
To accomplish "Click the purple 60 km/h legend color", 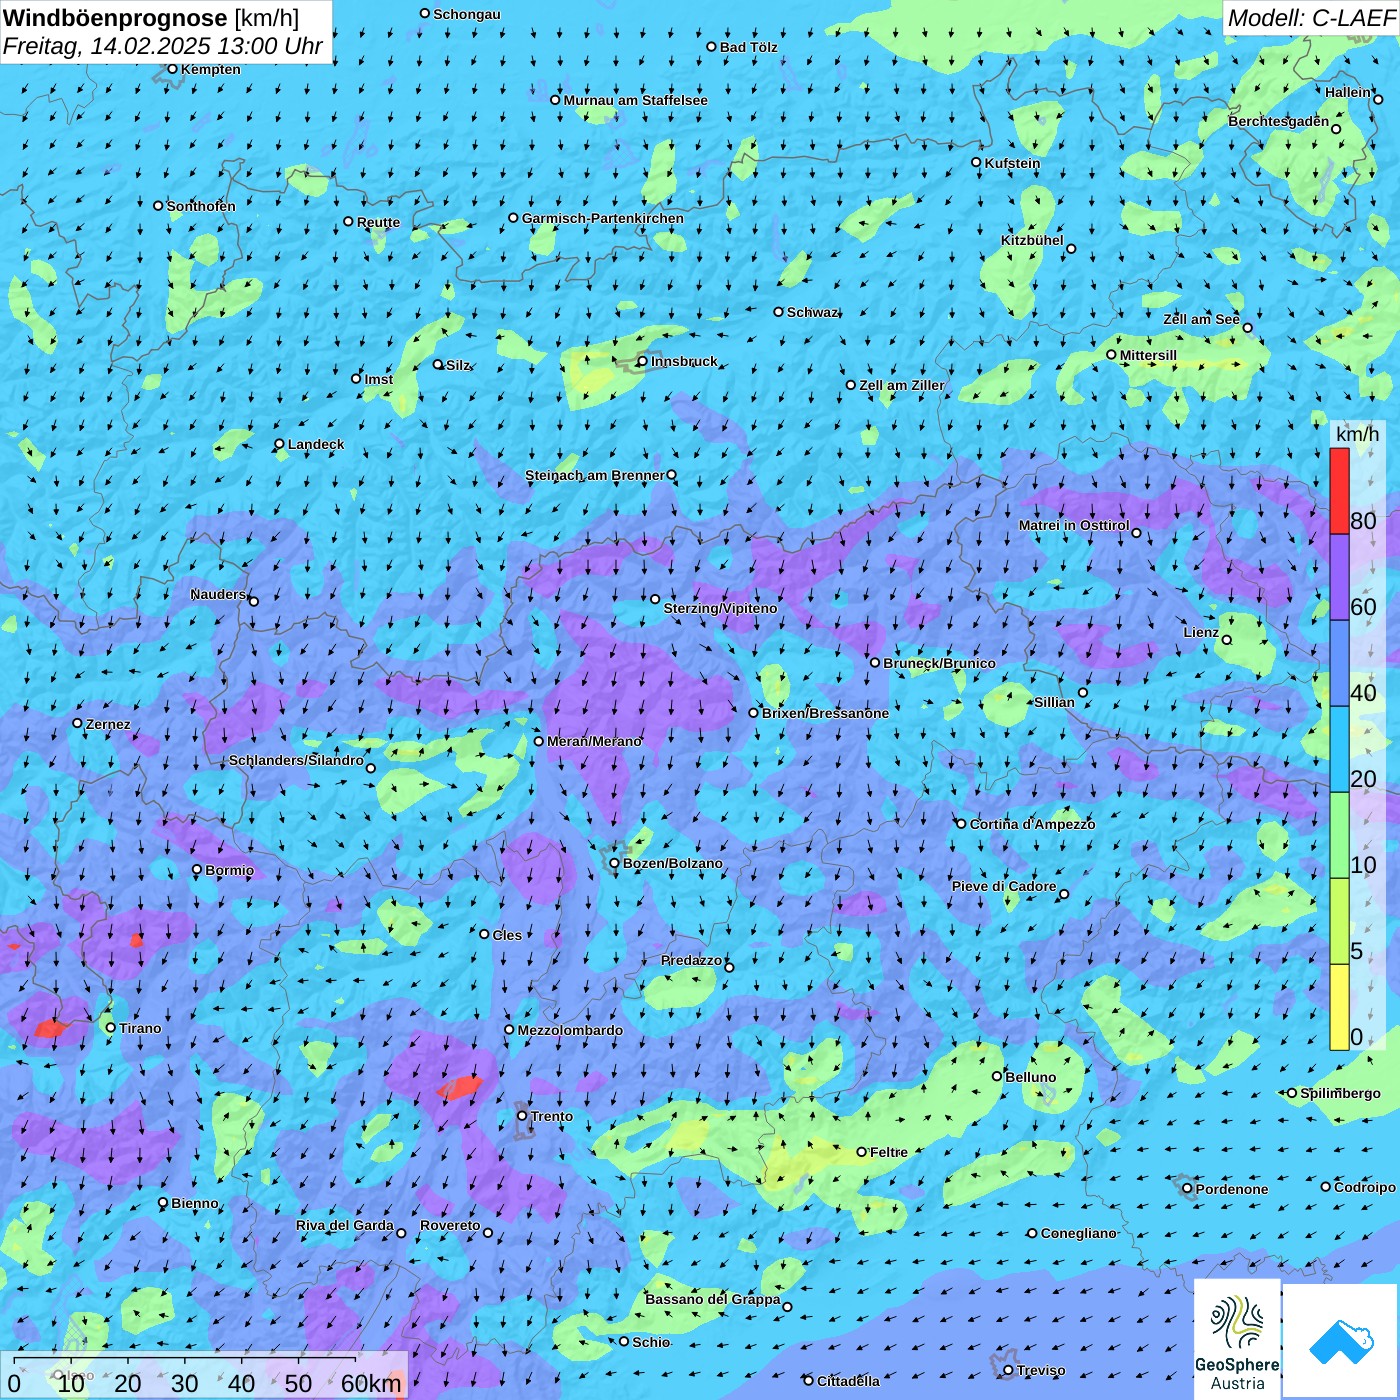I will click(1339, 577).
